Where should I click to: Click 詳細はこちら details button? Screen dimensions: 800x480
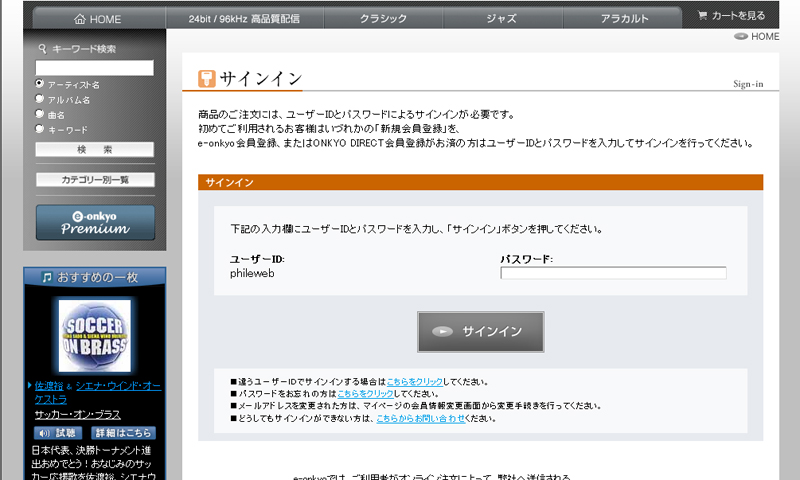pos(123,433)
